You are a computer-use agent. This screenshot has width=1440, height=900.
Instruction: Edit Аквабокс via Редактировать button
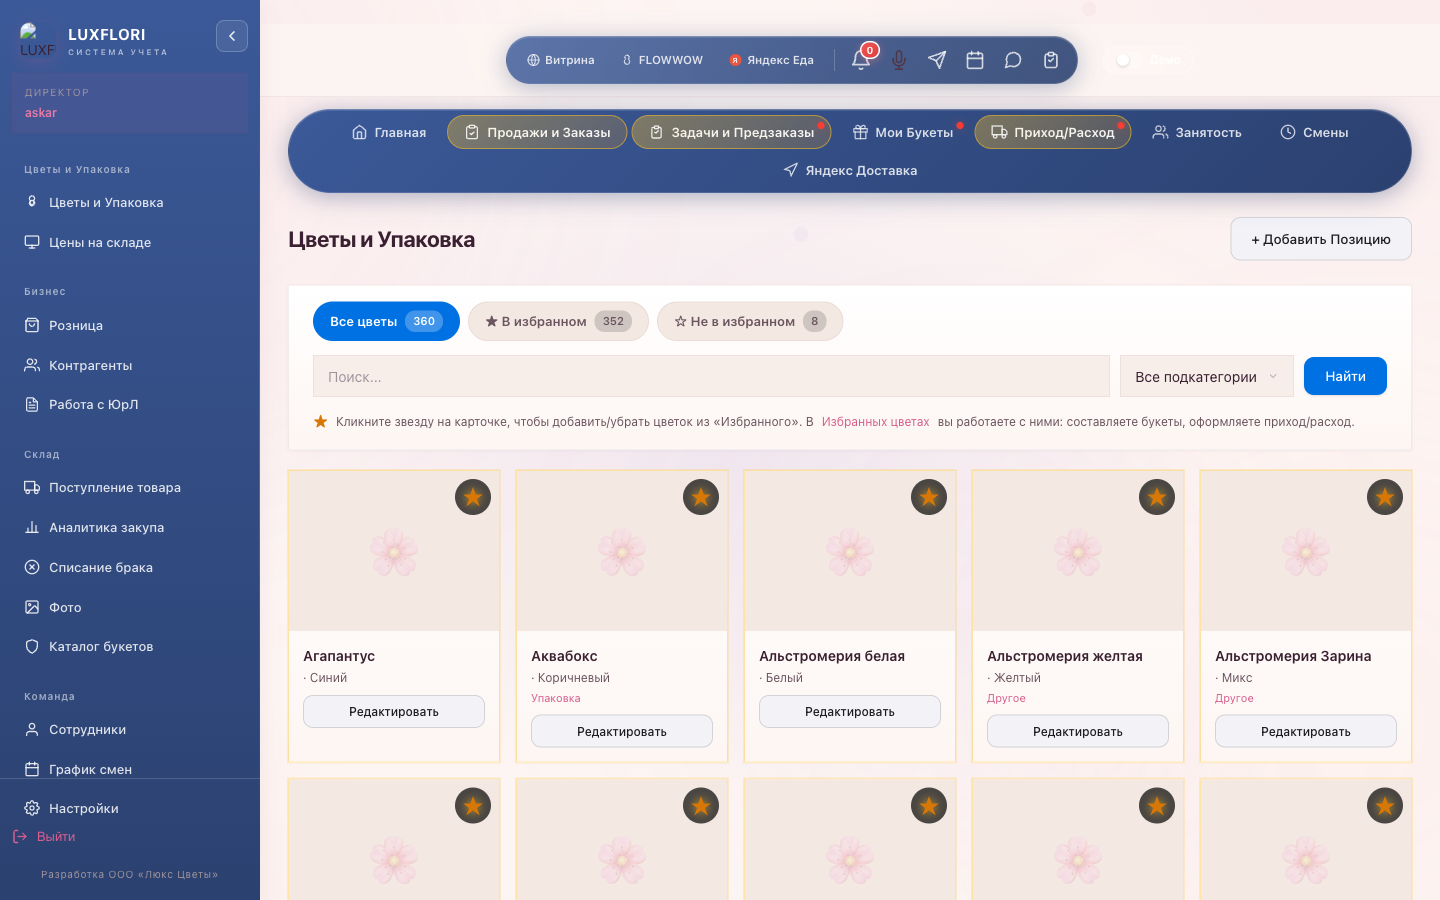(x=622, y=731)
